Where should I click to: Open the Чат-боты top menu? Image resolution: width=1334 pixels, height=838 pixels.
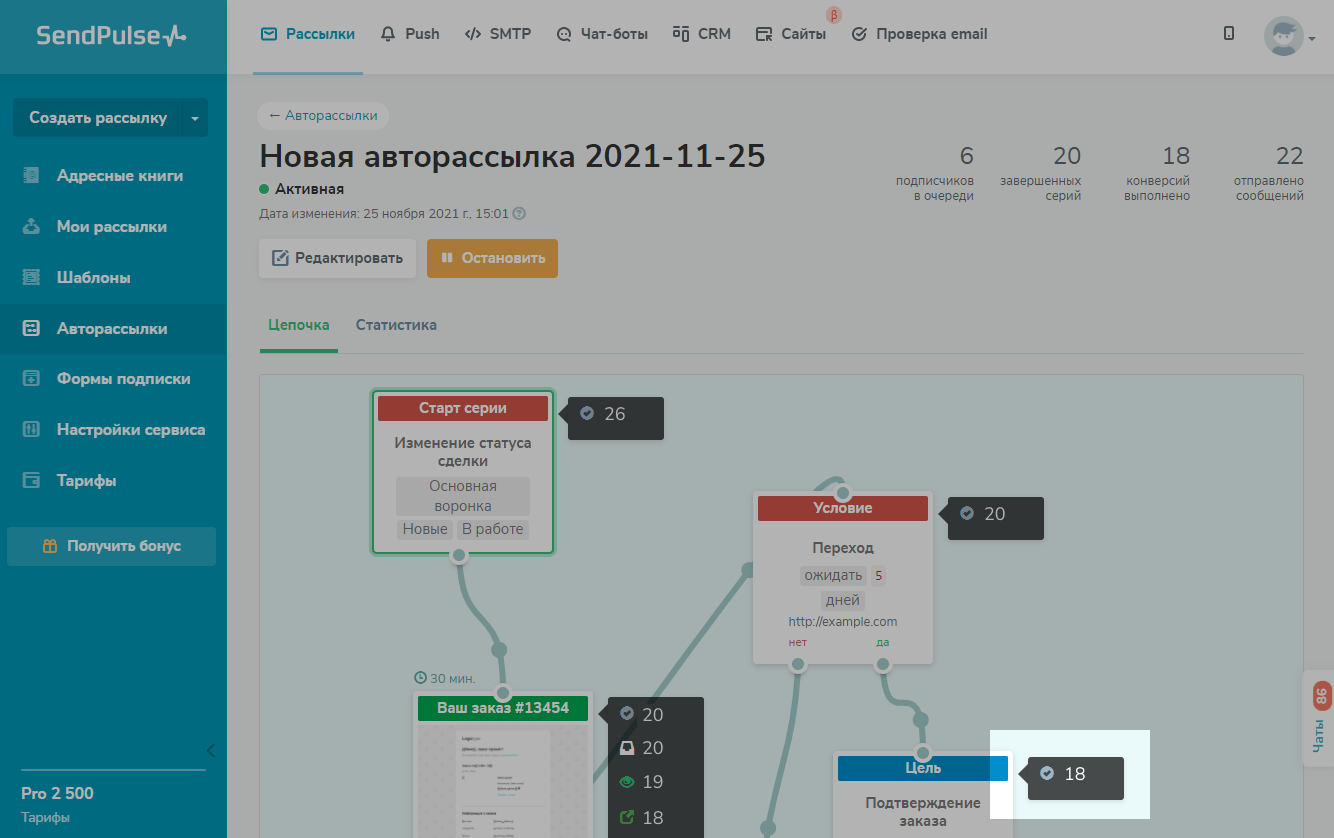click(x=602, y=34)
